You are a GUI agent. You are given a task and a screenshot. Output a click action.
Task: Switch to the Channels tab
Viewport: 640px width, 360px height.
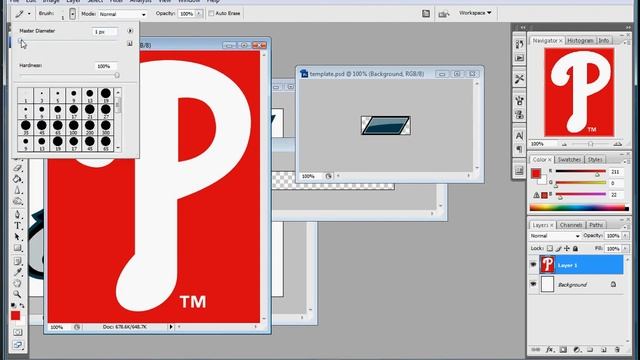571,225
